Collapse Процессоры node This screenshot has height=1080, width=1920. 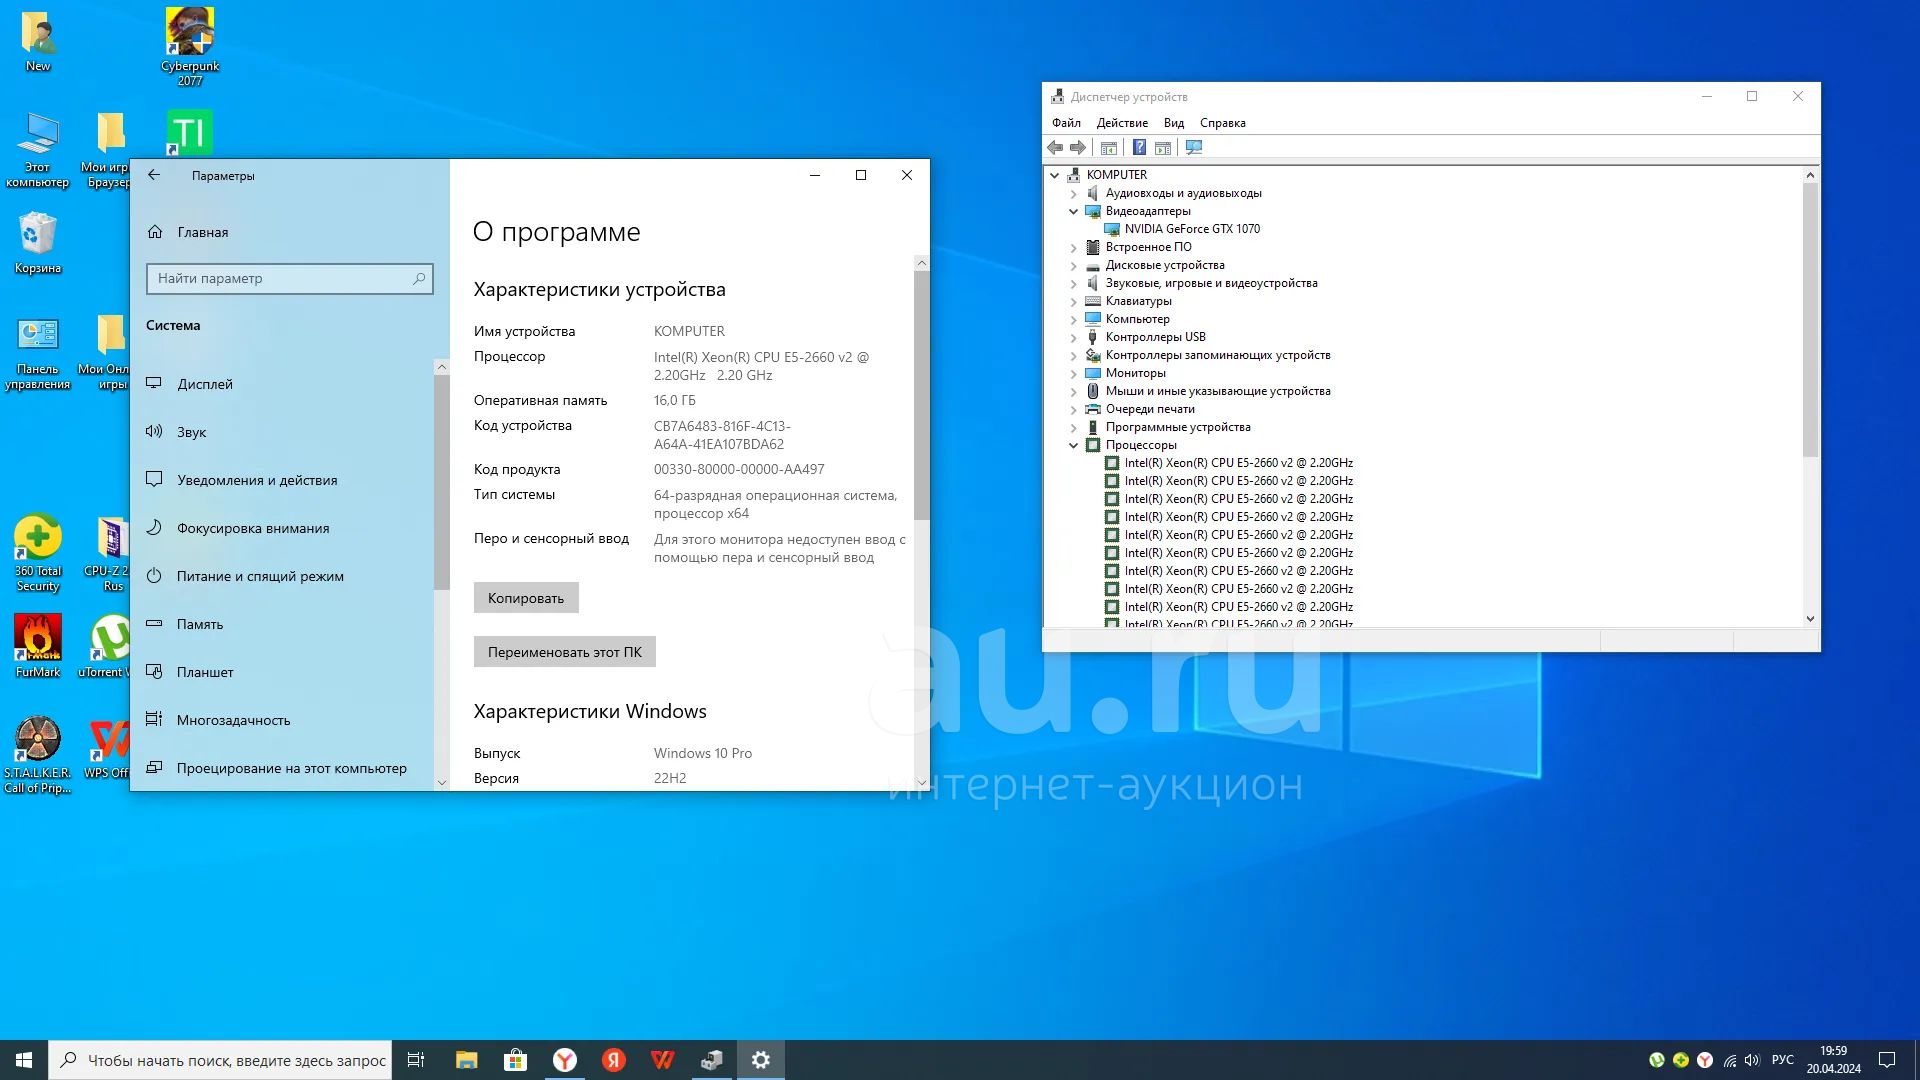click(1074, 446)
